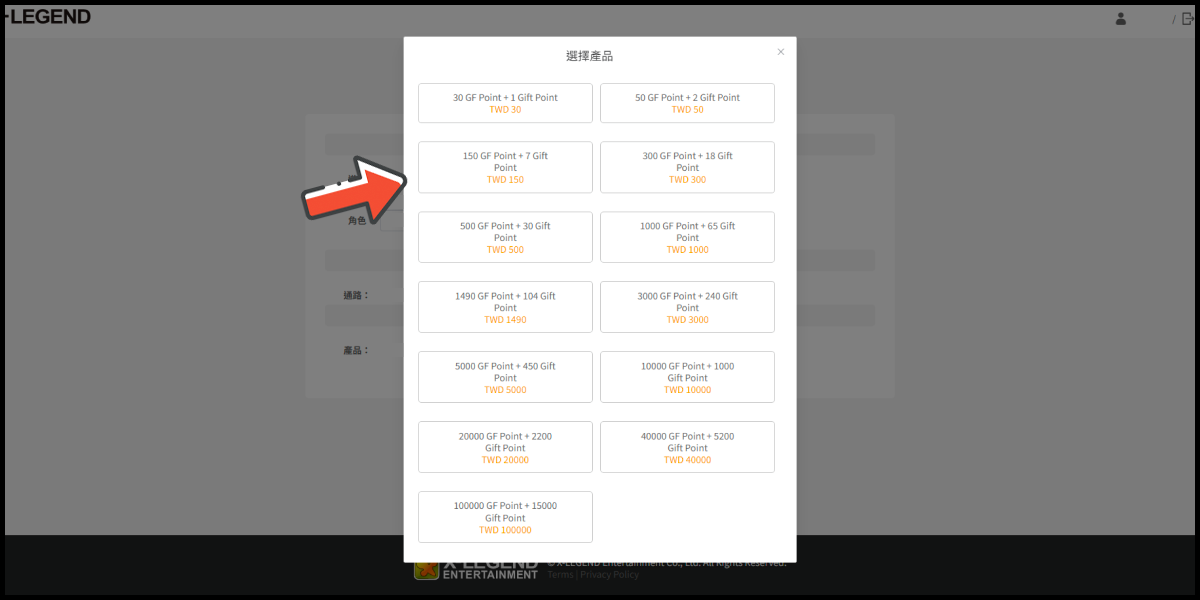Choose the TWD 300 product option
This screenshot has width=1200, height=600.
[x=687, y=167]
